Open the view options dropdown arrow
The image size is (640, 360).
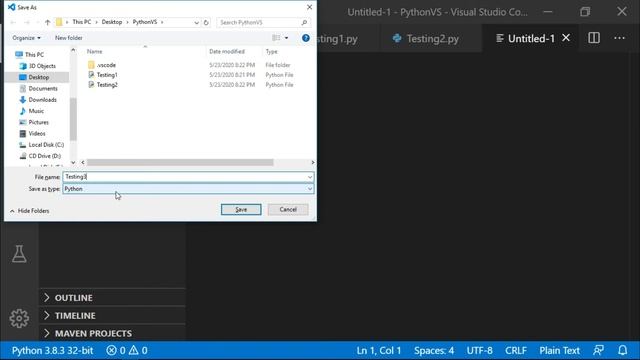pos(287,38)
